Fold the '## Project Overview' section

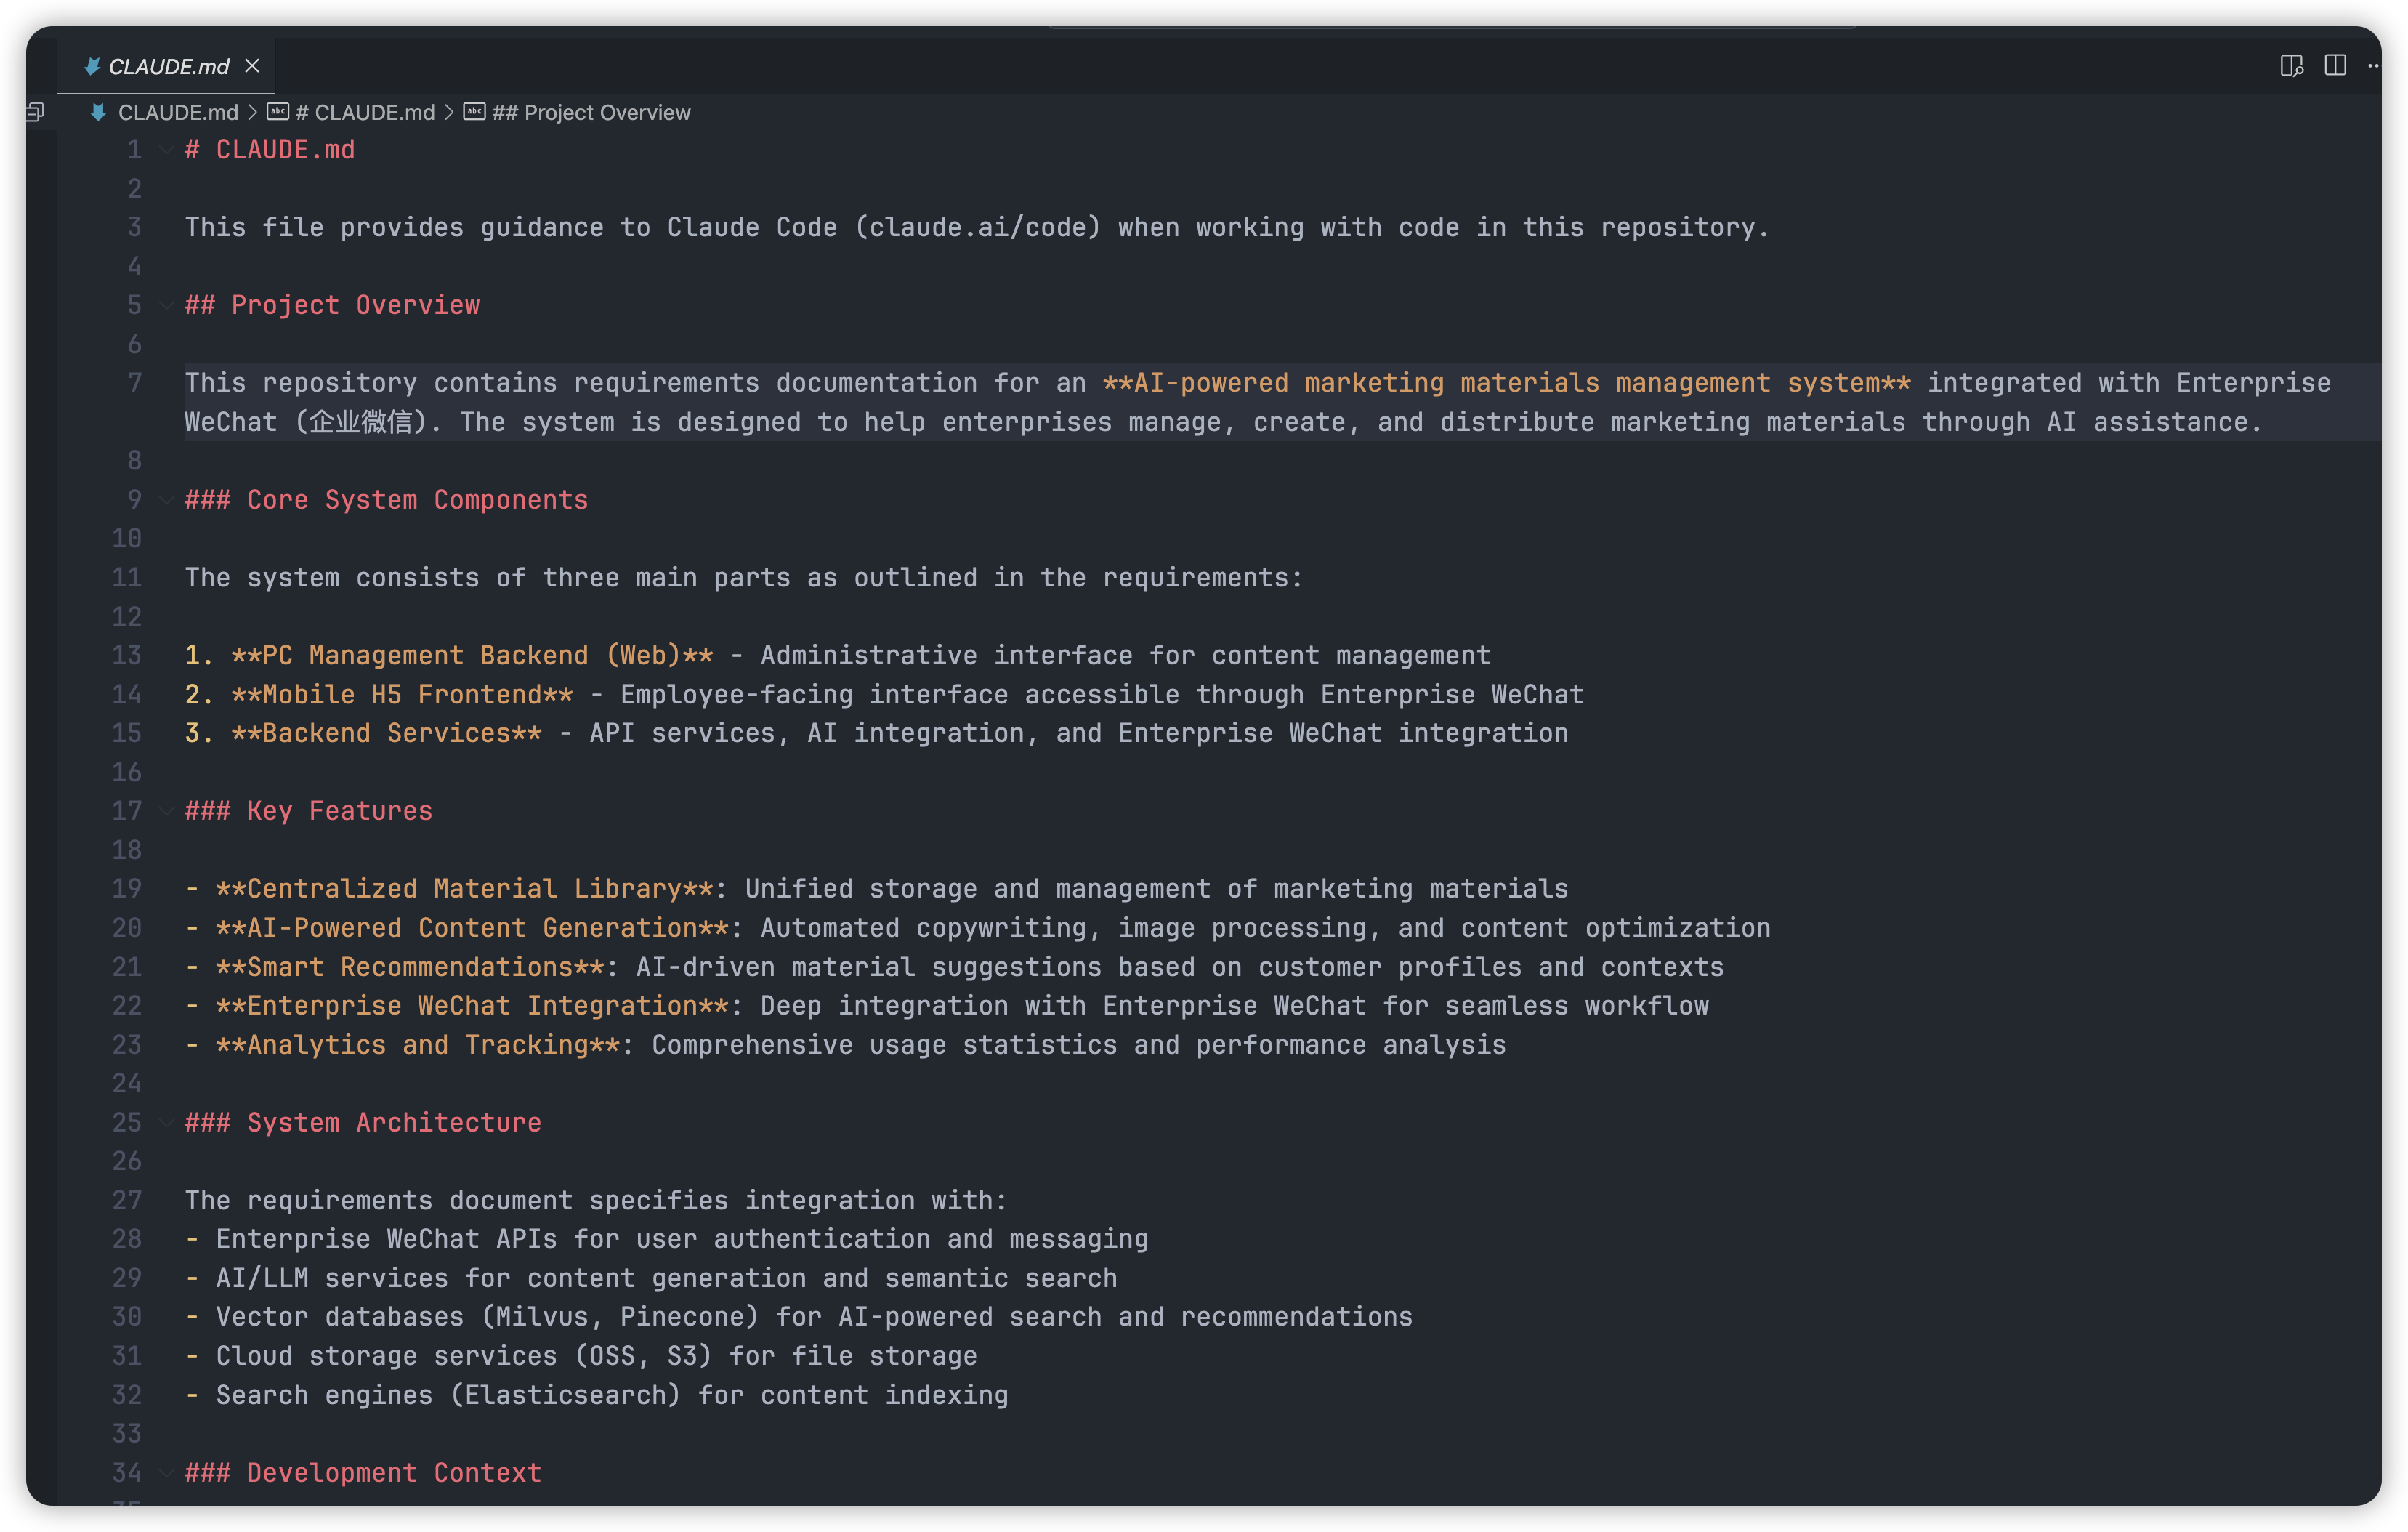point(166,305)
